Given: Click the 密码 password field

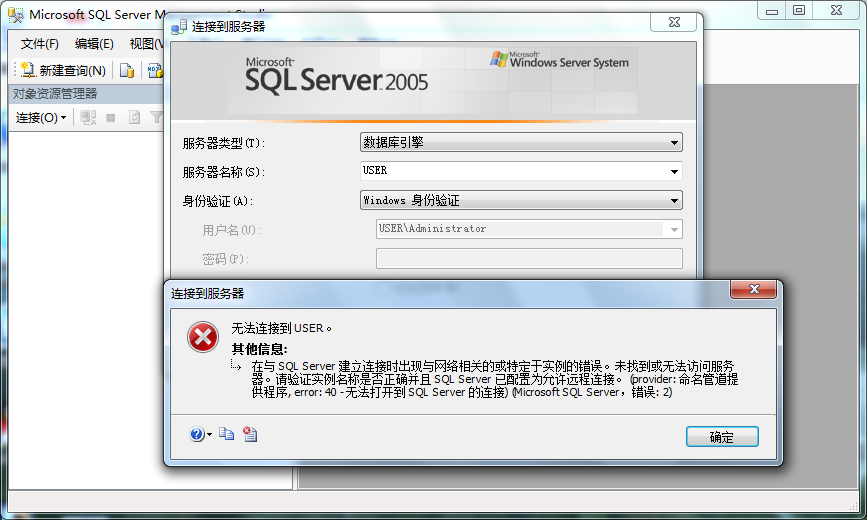Looking at the screenshot, I should 529,258.
